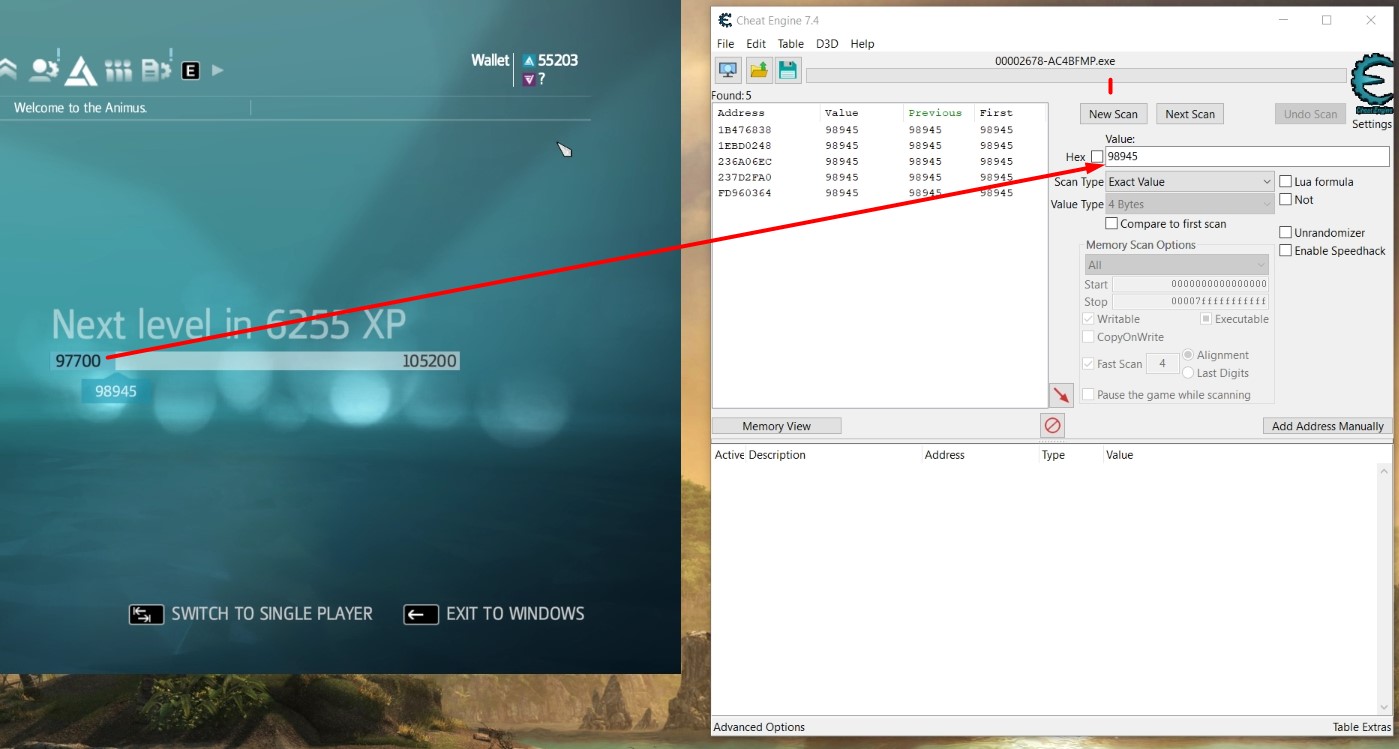The width and height of the screenshot is (1399, 749).
Task: Turn on Enable Speedhack
Action: tap(1286, 250)
